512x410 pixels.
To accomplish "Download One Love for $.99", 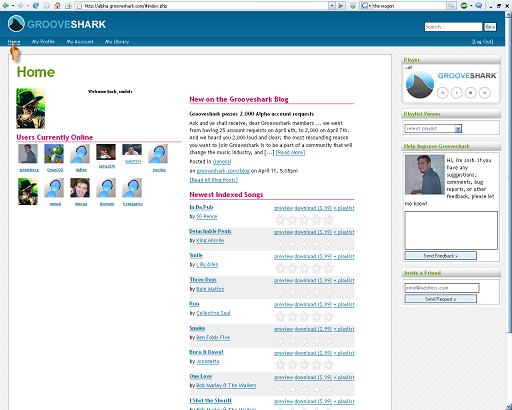I will (313, 377).
